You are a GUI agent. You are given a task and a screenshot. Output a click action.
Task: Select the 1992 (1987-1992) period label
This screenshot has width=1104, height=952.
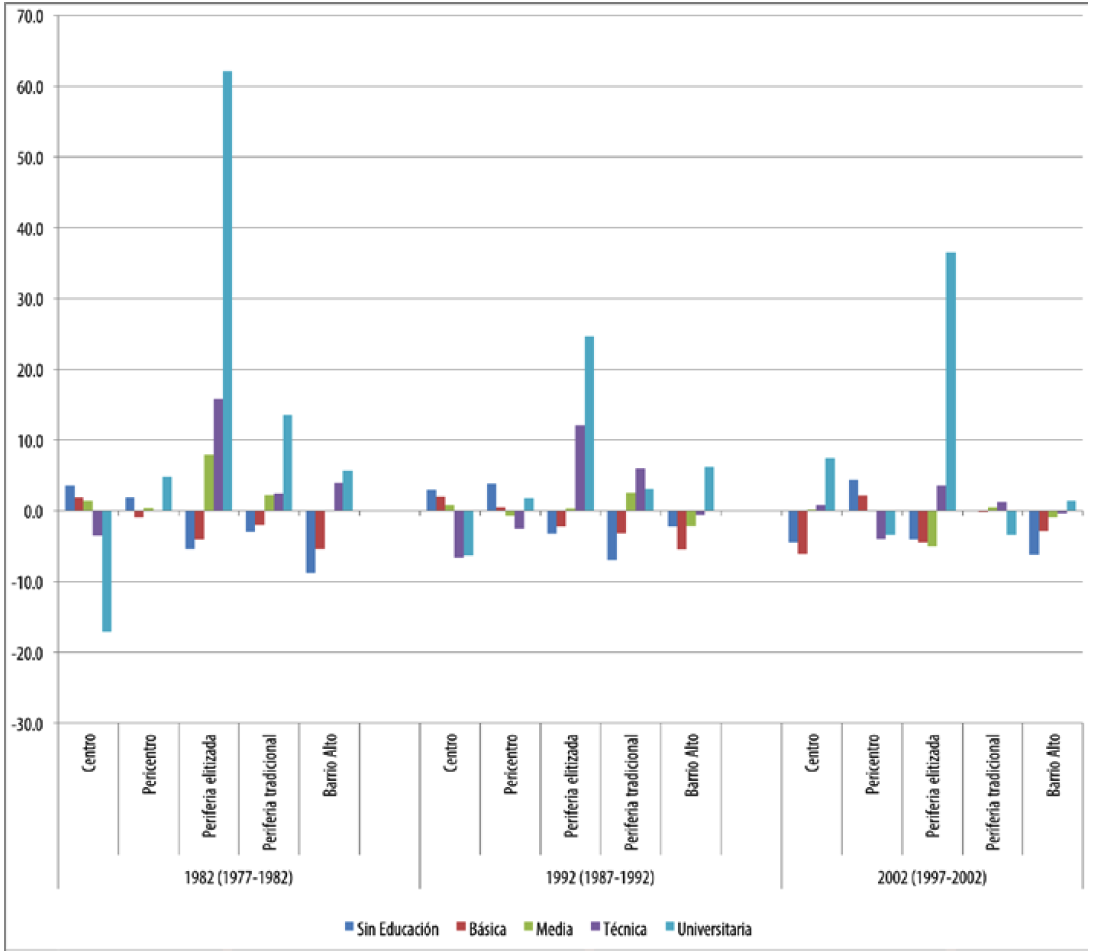(599, 878)
